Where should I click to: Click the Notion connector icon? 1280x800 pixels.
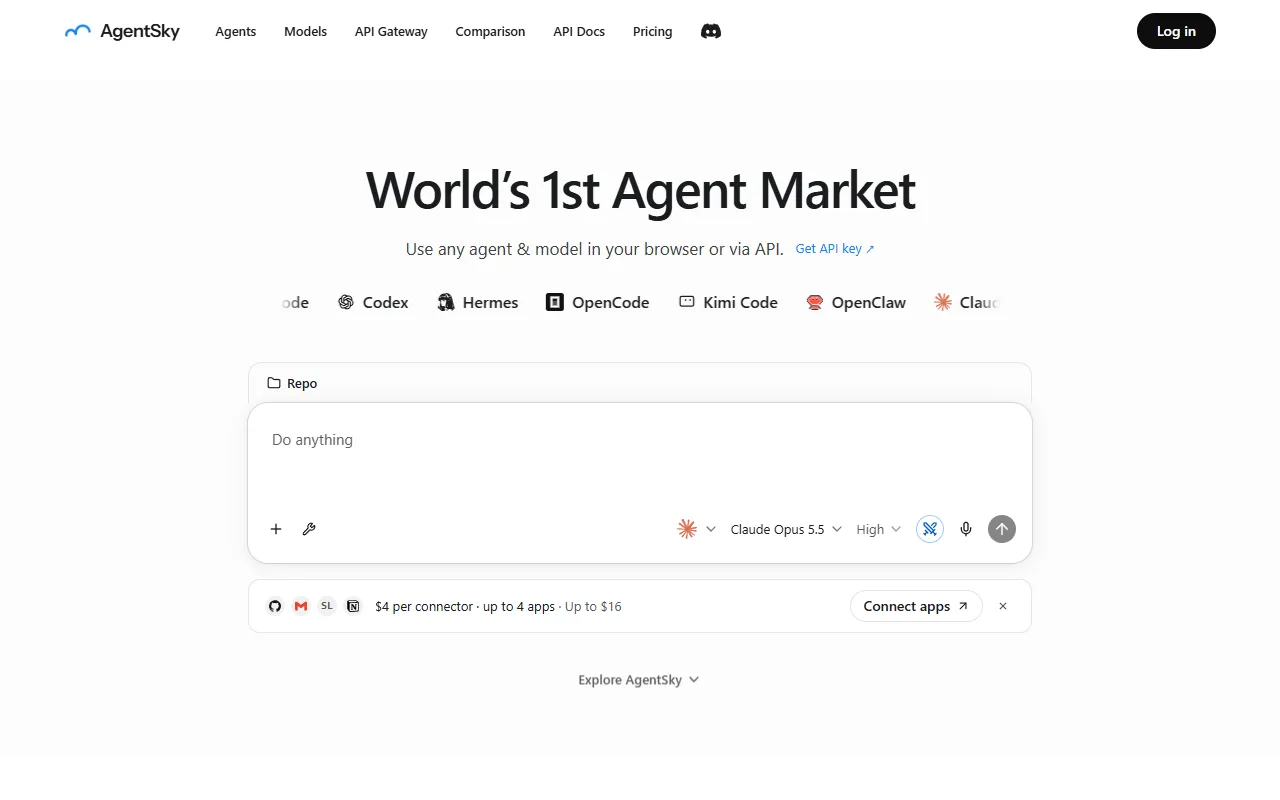click(353, 606)
